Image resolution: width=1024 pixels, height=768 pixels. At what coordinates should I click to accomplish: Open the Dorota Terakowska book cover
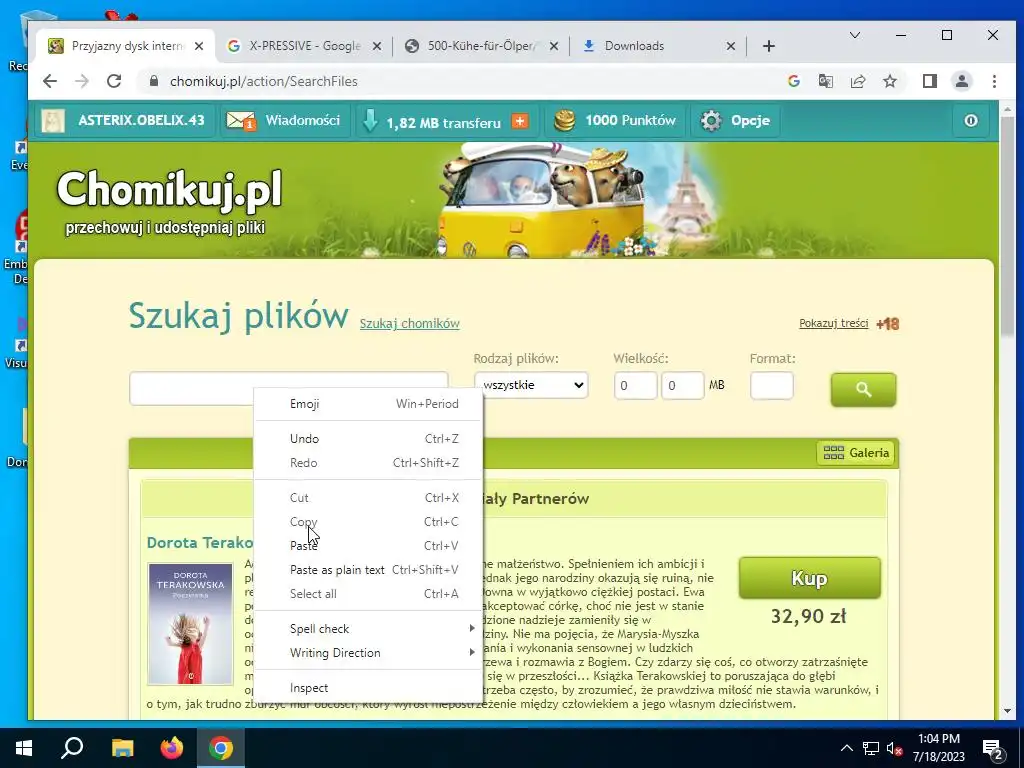click(x=190, y=624)
